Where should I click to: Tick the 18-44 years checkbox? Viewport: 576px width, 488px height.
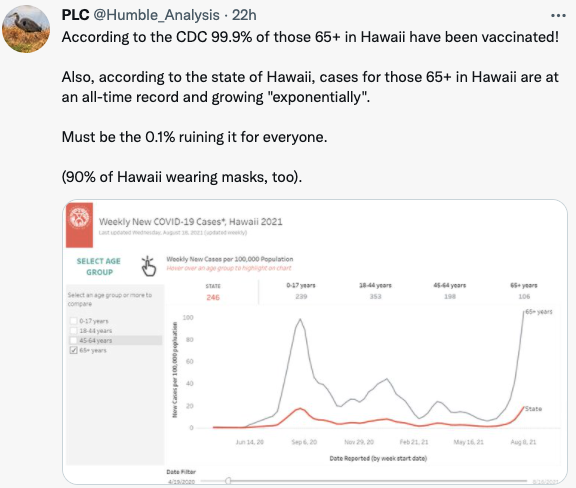pyautogui.click(x=73, y=331)
